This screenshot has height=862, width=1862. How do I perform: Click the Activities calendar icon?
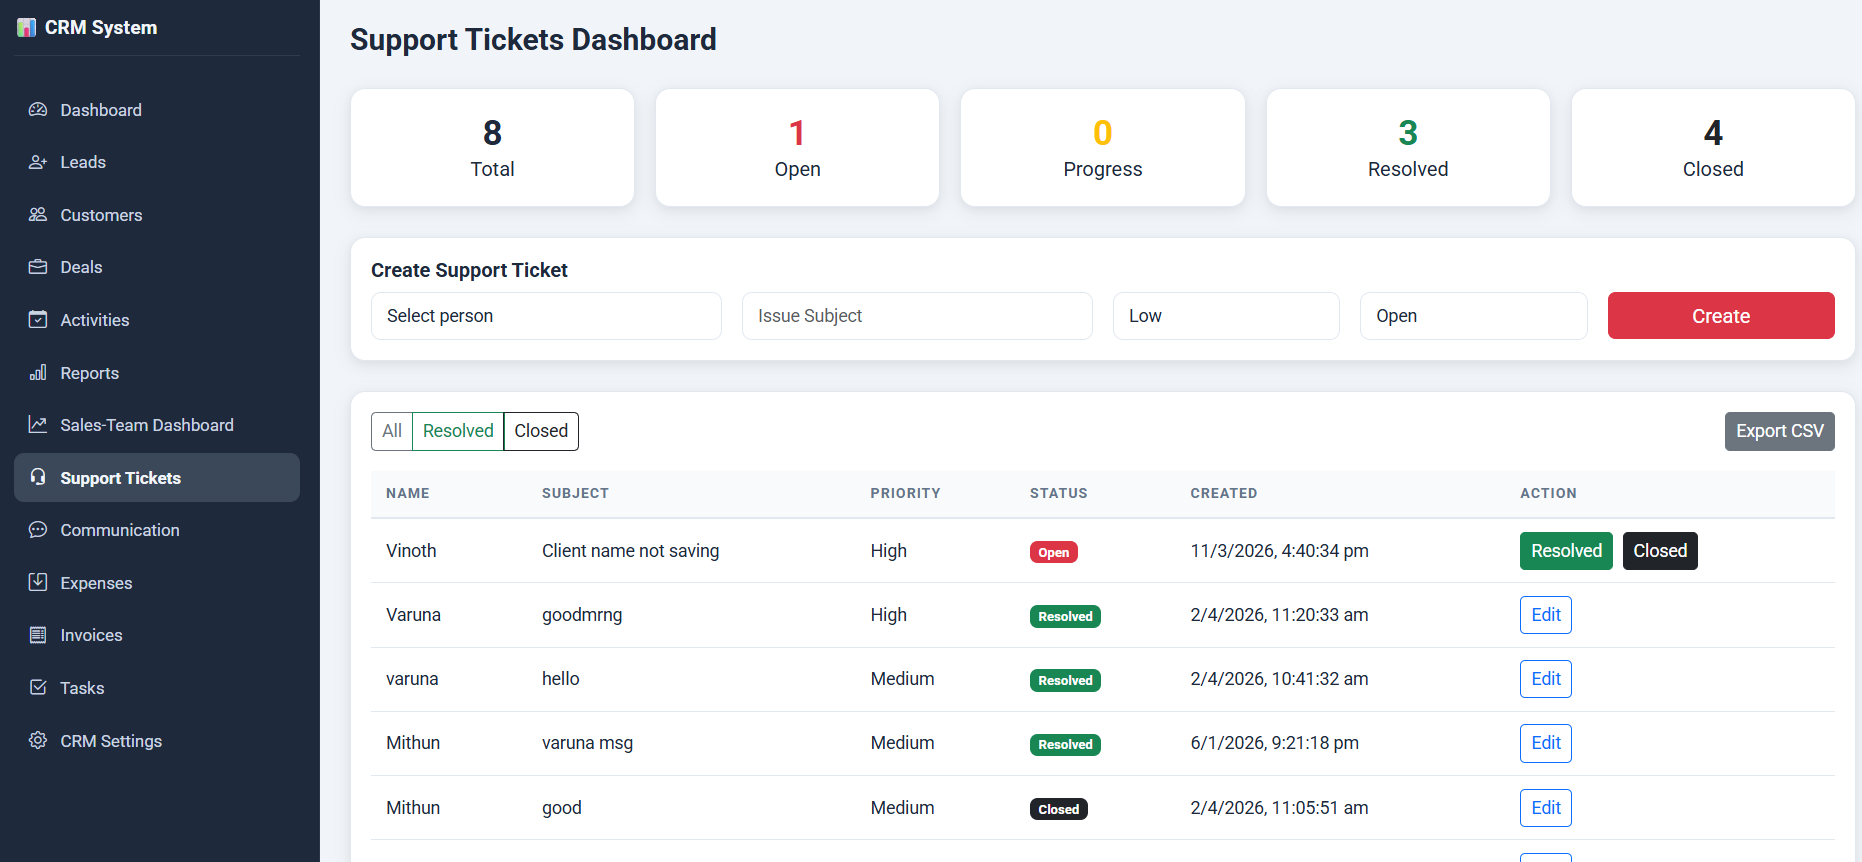38,320
